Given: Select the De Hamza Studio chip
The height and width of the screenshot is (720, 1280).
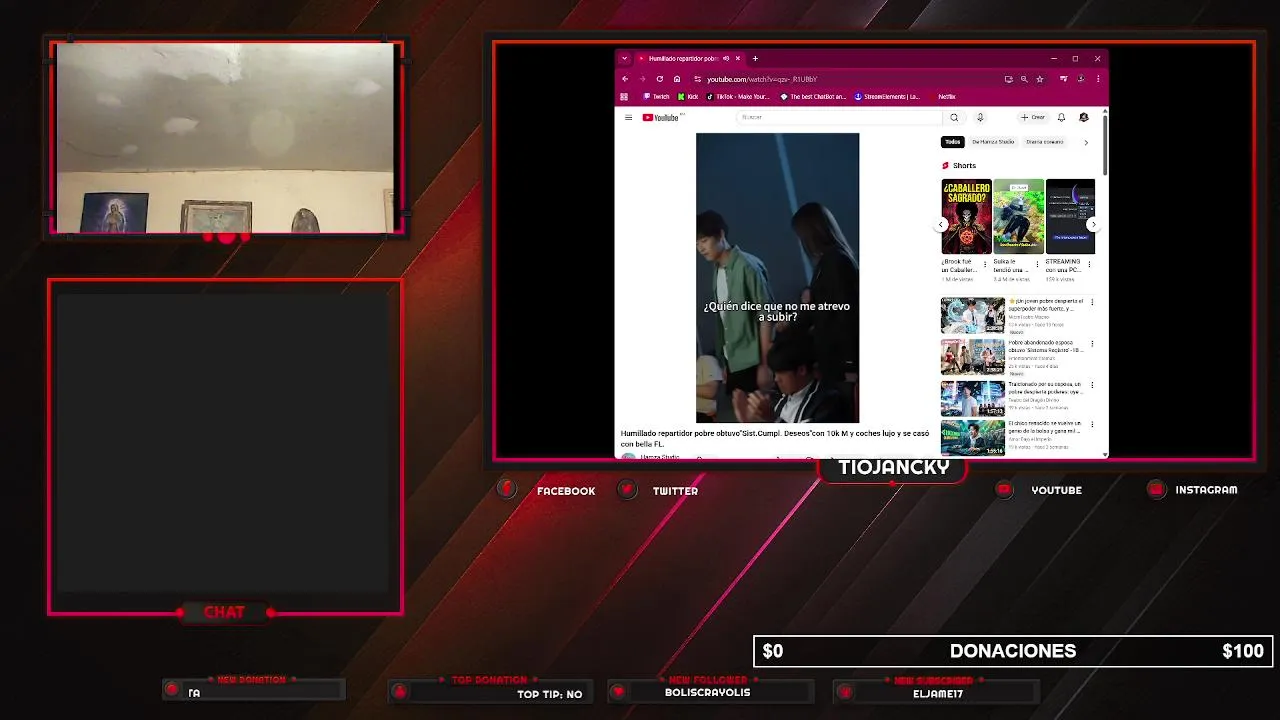Looking at the screenshot, I should (993, 142).
